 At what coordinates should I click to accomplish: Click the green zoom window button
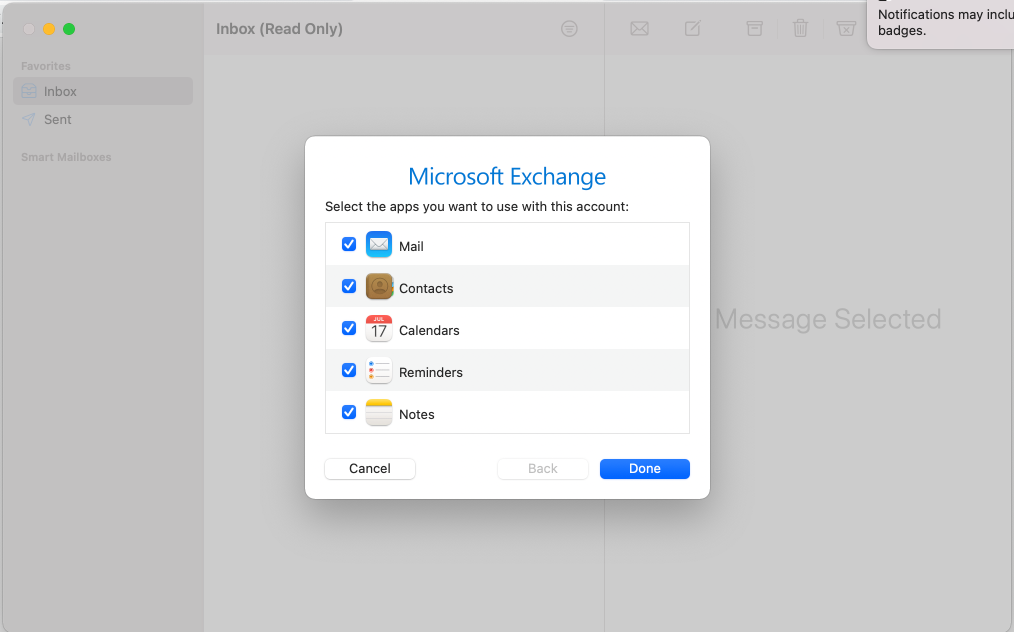point(69,29)
